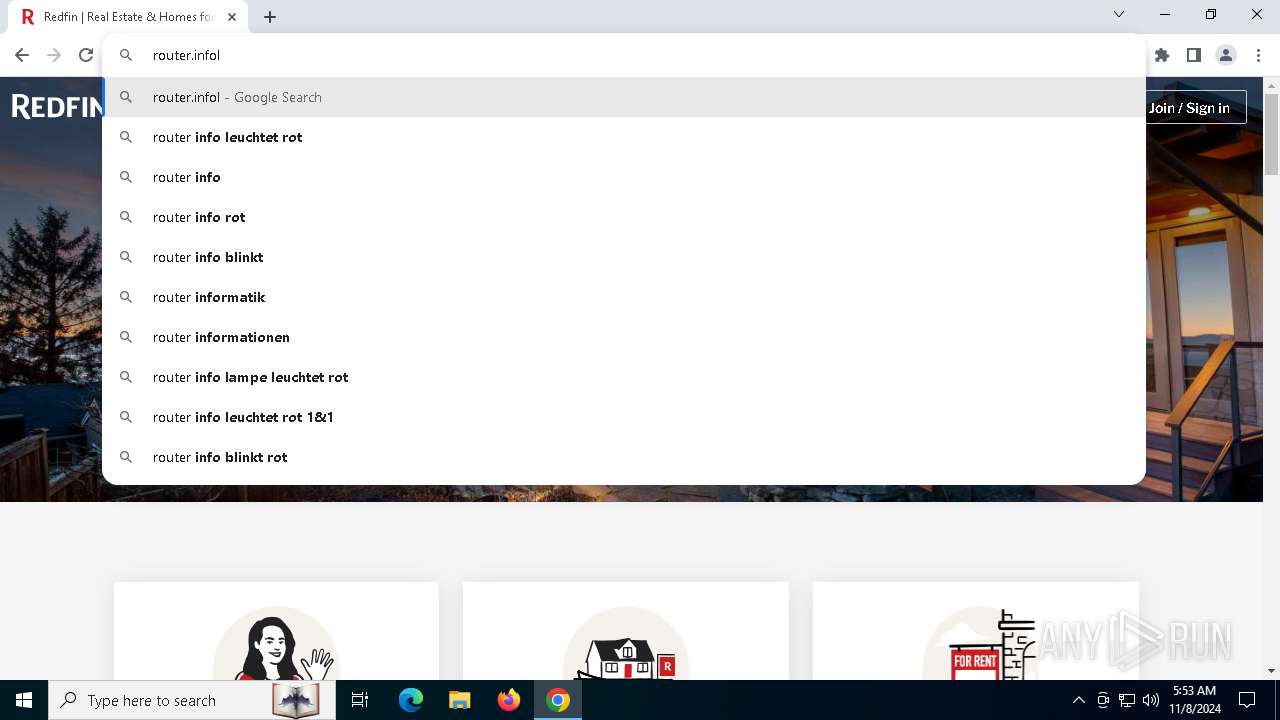1280x720 pixels.
Task: Launch Microsoft Edge from taskbar
Action: click(411, 700)
